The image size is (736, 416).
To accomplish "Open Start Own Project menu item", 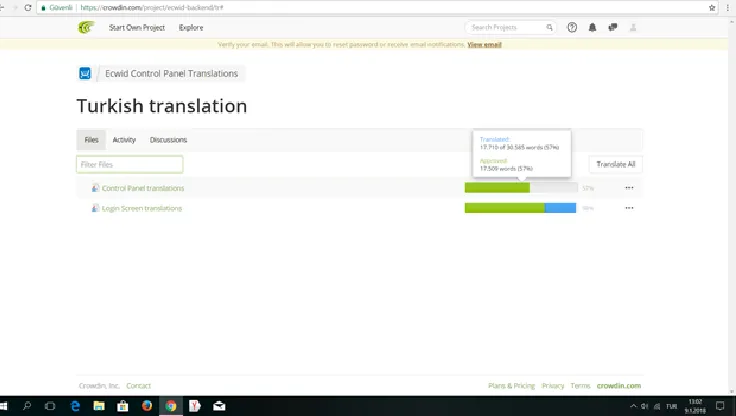I will (137, 28).
